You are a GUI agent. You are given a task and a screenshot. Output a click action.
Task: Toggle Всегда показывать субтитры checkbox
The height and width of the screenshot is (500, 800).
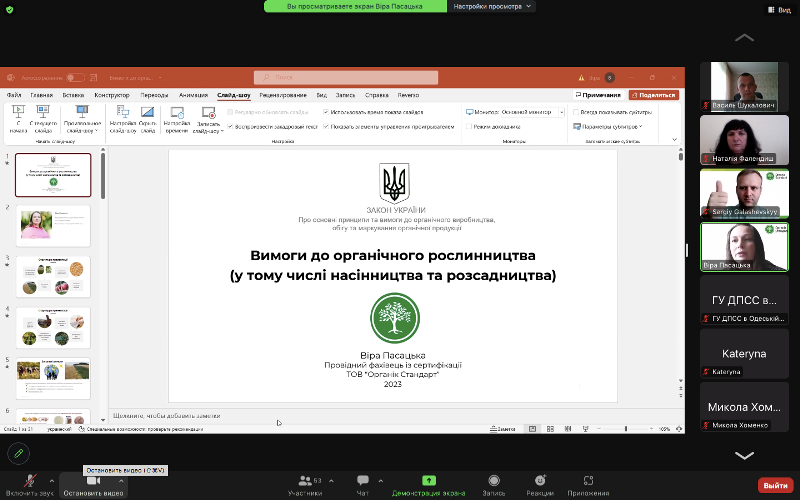point(576,112)
